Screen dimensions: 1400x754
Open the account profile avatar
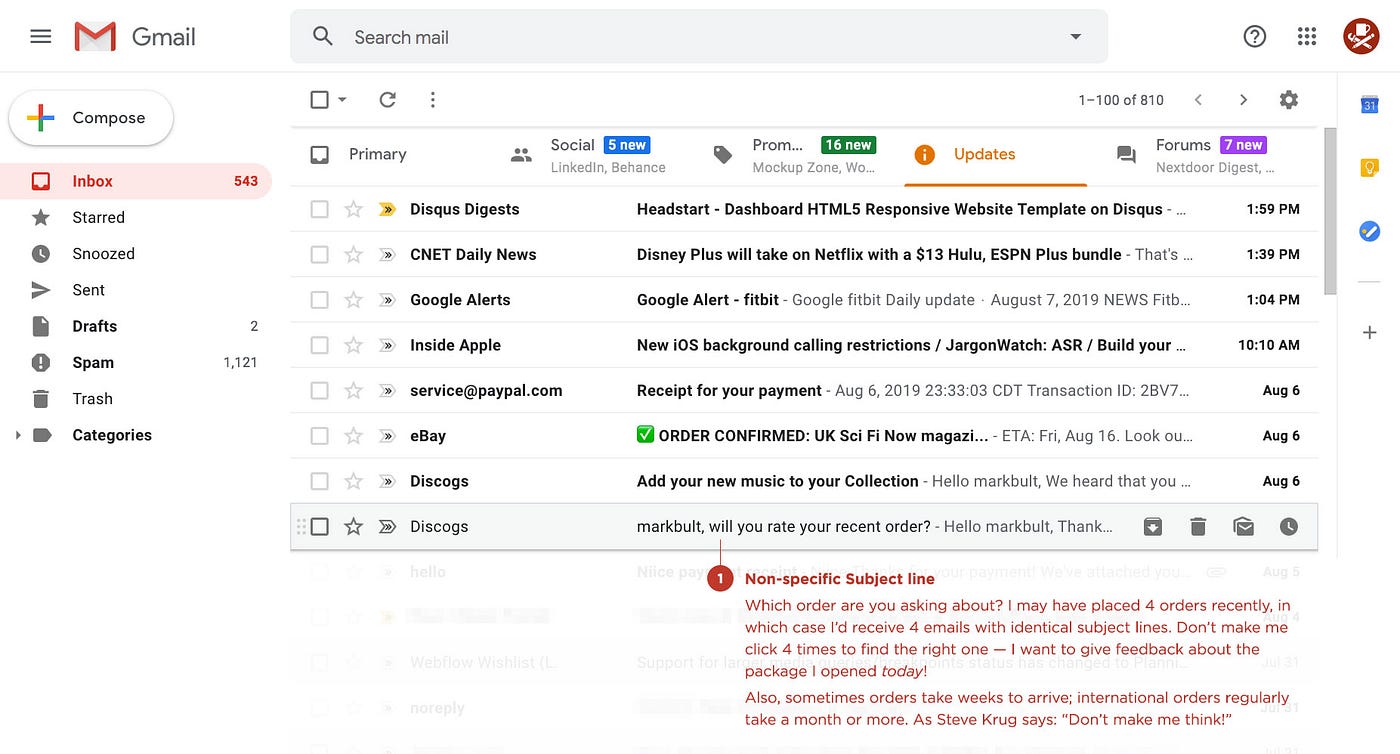pos(1361,37)
